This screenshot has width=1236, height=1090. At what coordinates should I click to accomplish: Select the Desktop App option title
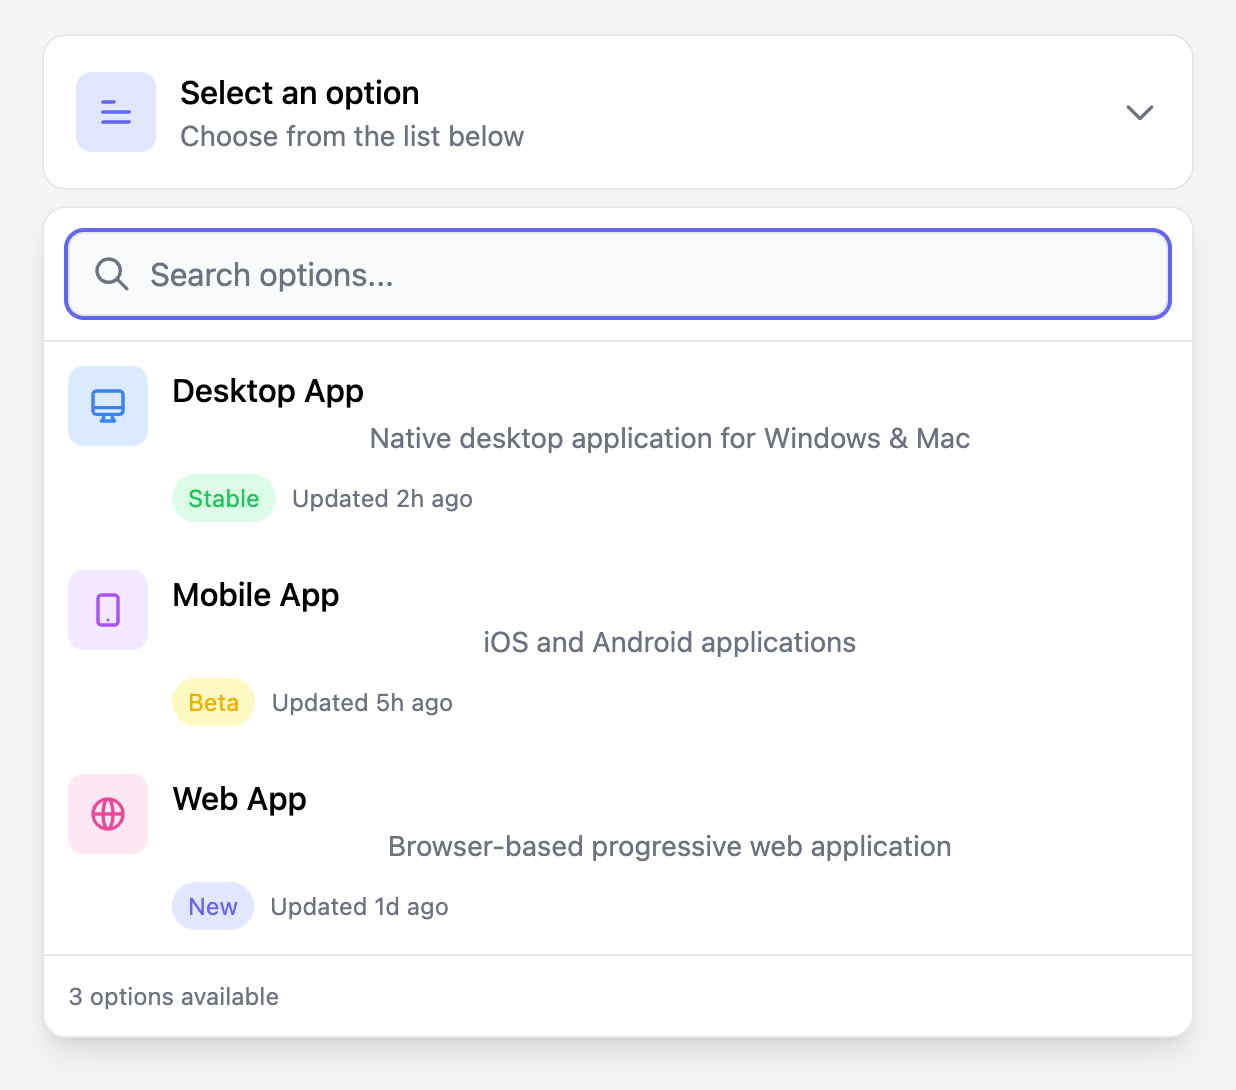pos(268,391)
